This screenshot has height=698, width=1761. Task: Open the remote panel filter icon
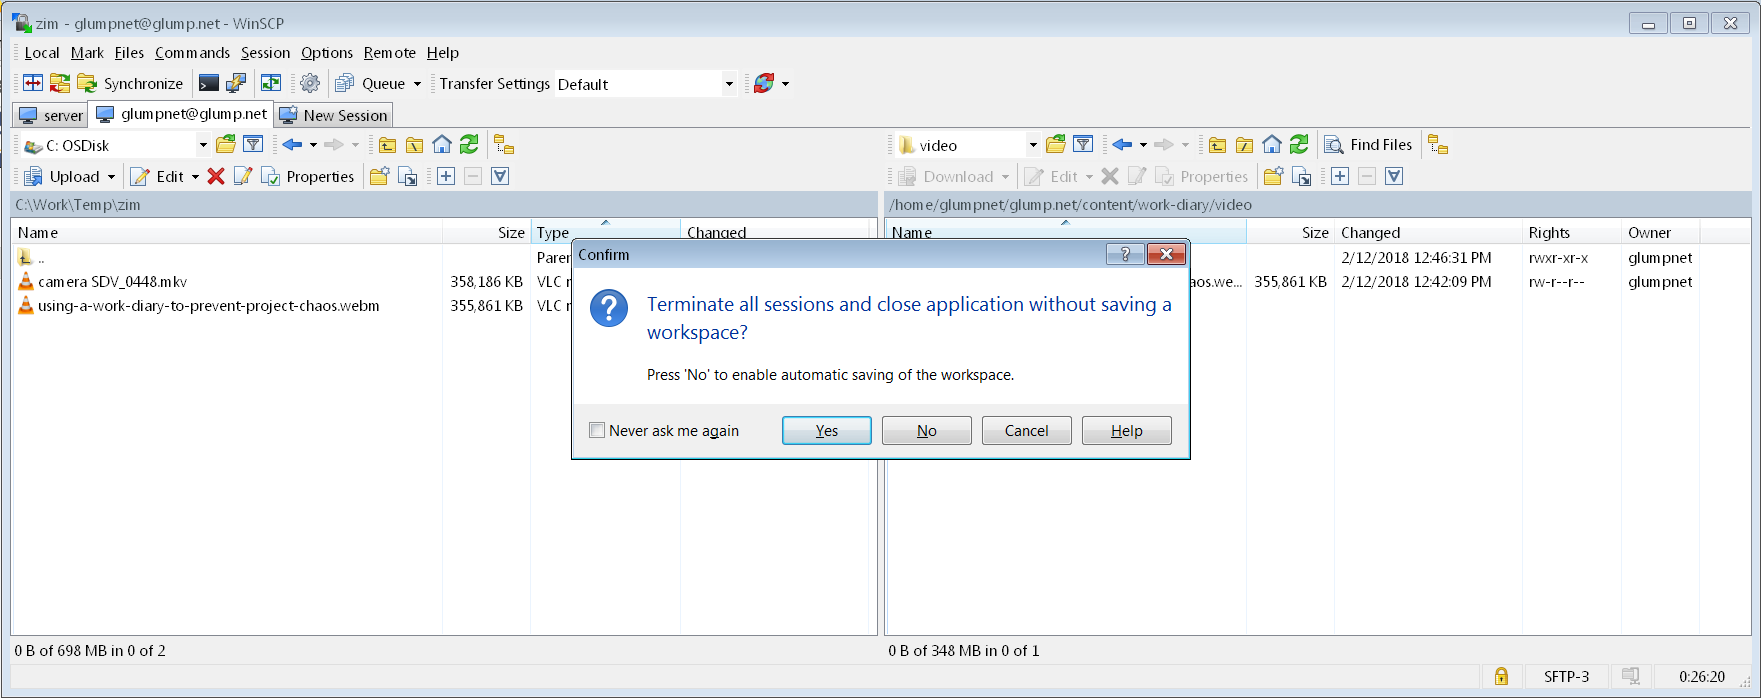1083,145
